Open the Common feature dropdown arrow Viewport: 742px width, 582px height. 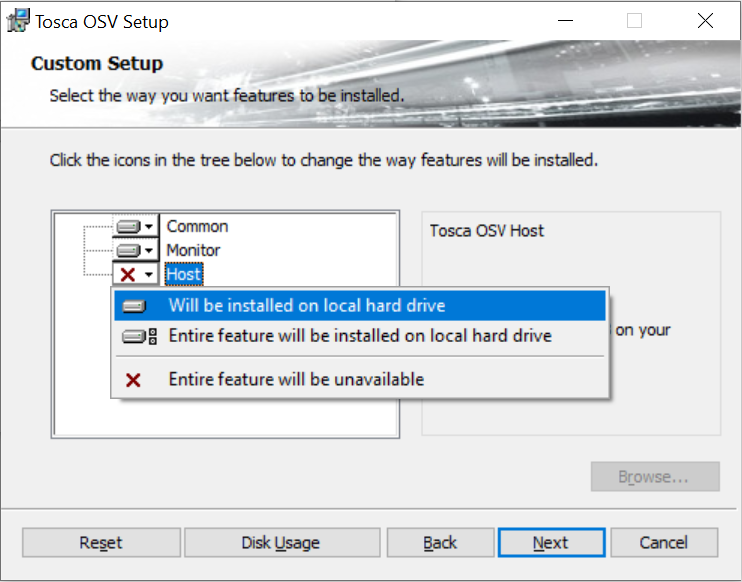click(149, 227)
